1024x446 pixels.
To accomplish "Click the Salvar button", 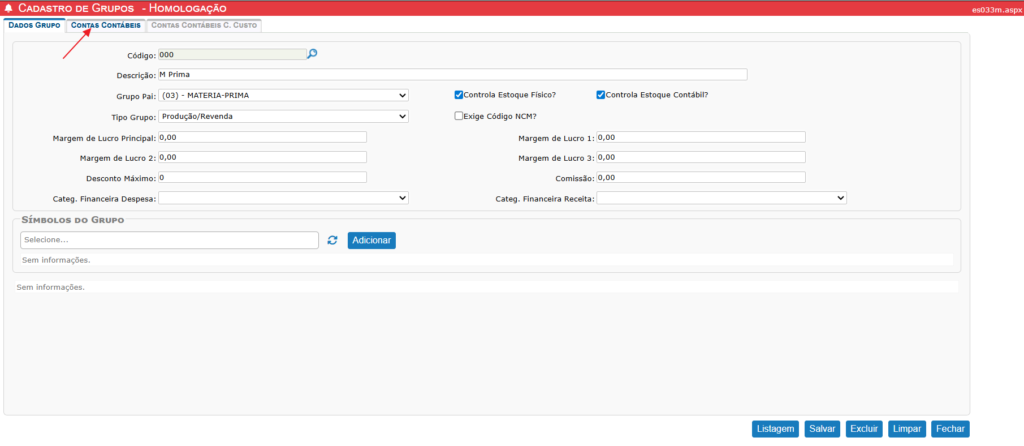I will pos(822,428).
